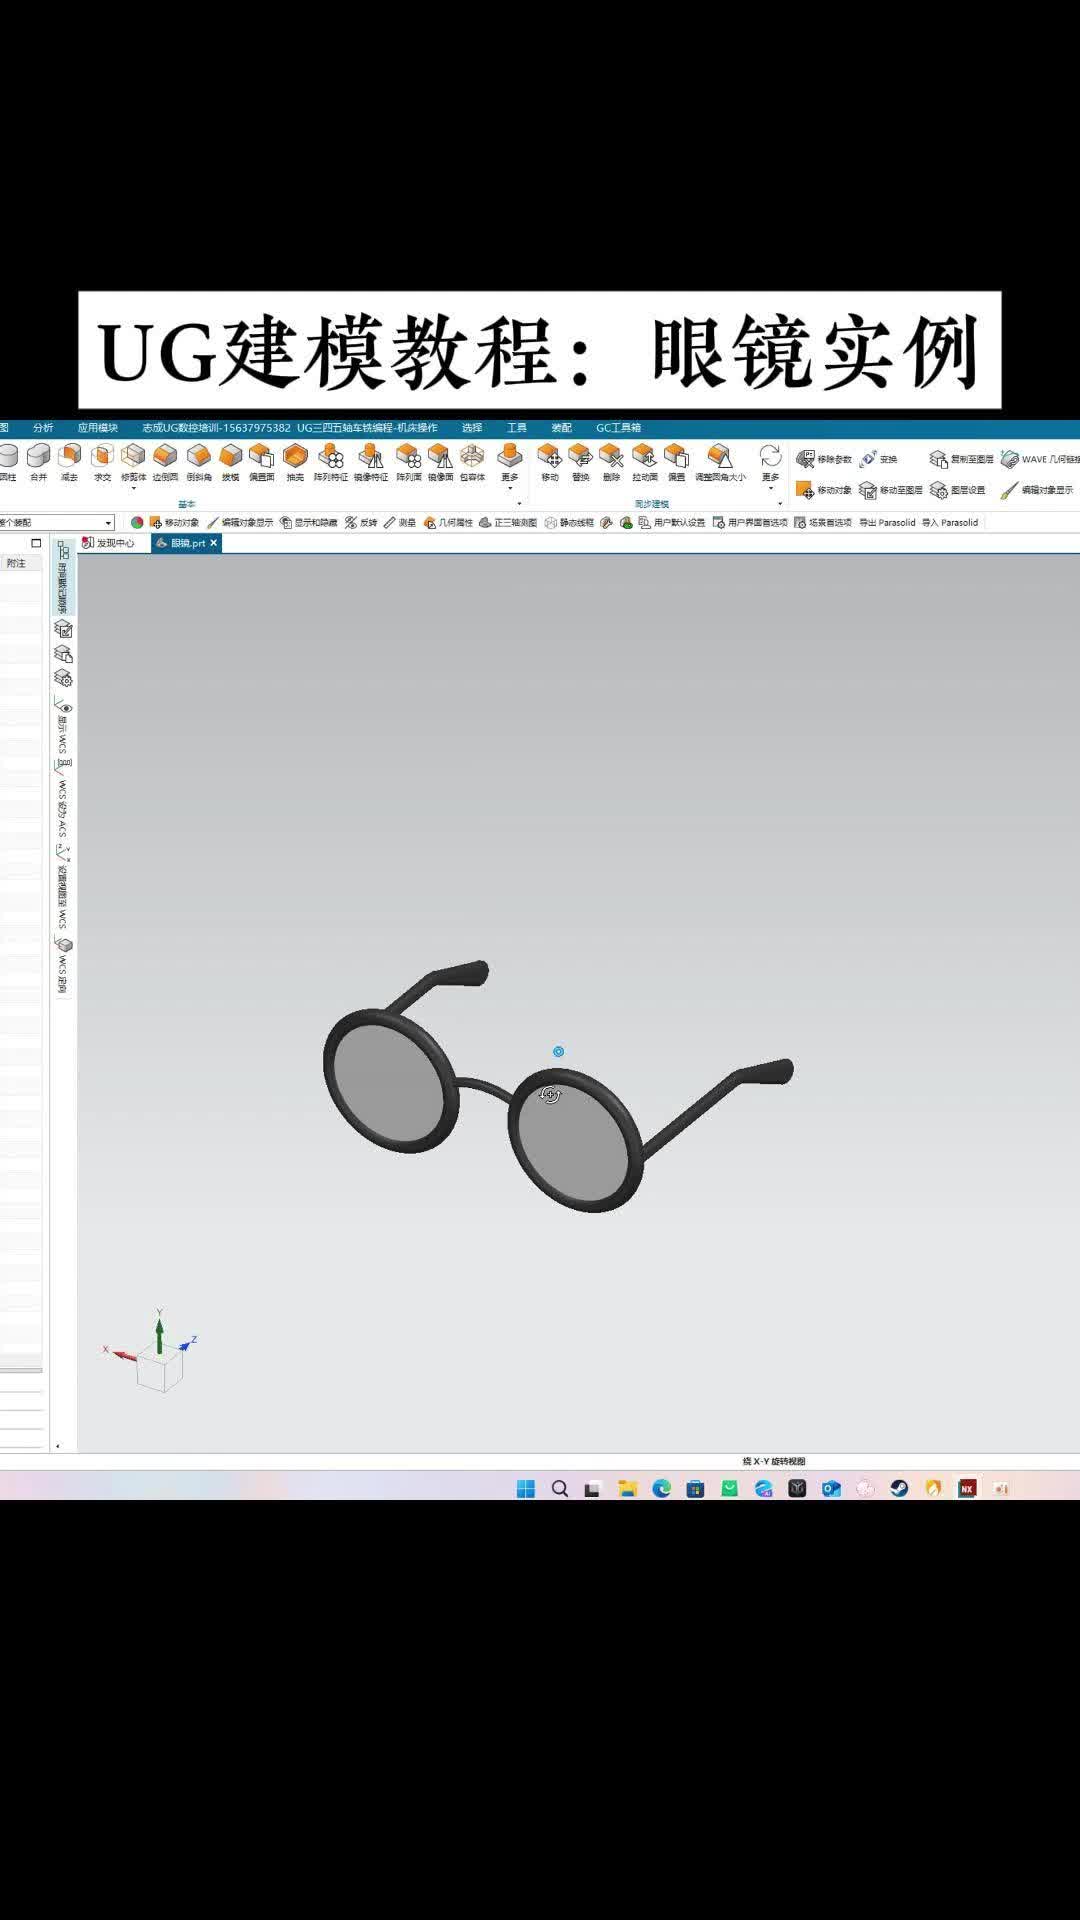The image size is (1080, 1920).
Task: Select the 阵列面 (Pattern Face) tool
Action: [x=408, y=463]
